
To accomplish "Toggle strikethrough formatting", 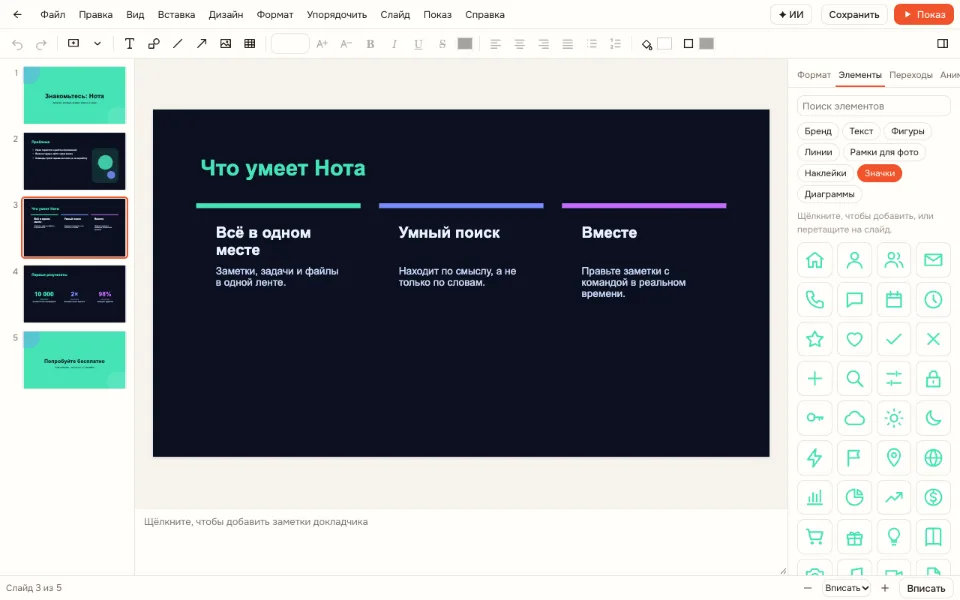I will [x=442, y=43].
